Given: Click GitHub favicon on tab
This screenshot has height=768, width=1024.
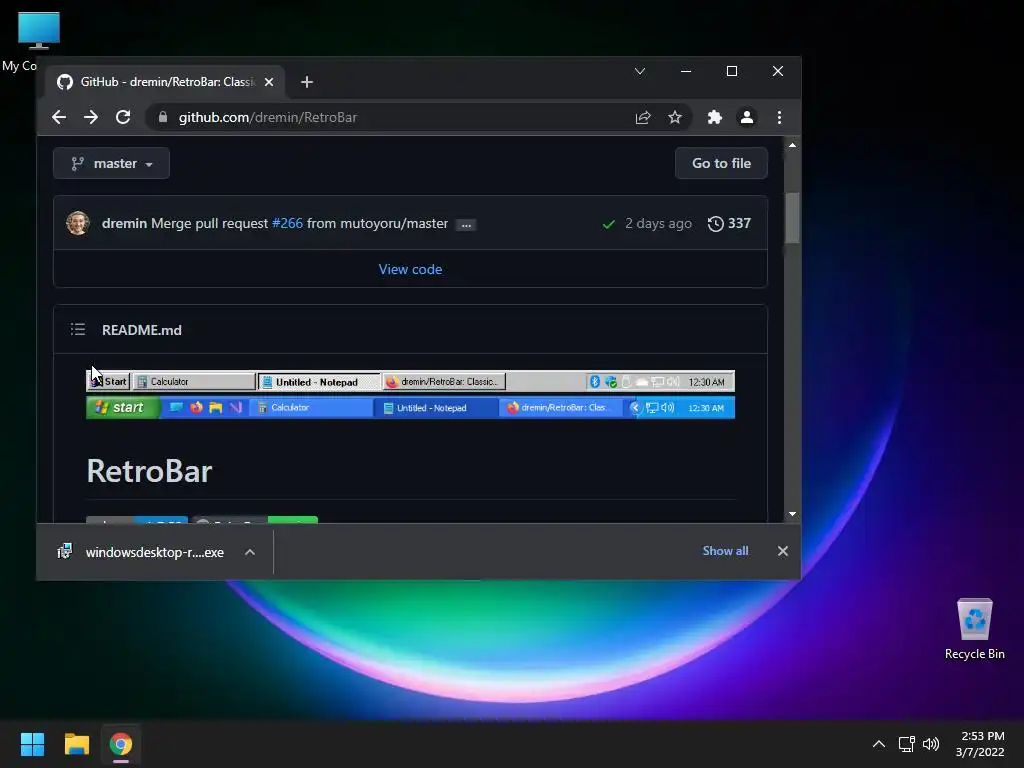Looking at the screenshot, I should tap(65, 82).
